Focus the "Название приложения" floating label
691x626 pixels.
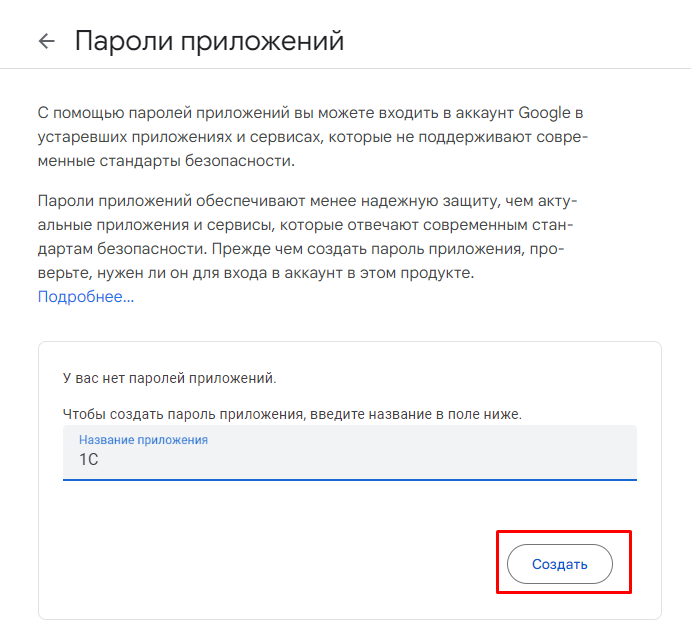coord(143,440)
